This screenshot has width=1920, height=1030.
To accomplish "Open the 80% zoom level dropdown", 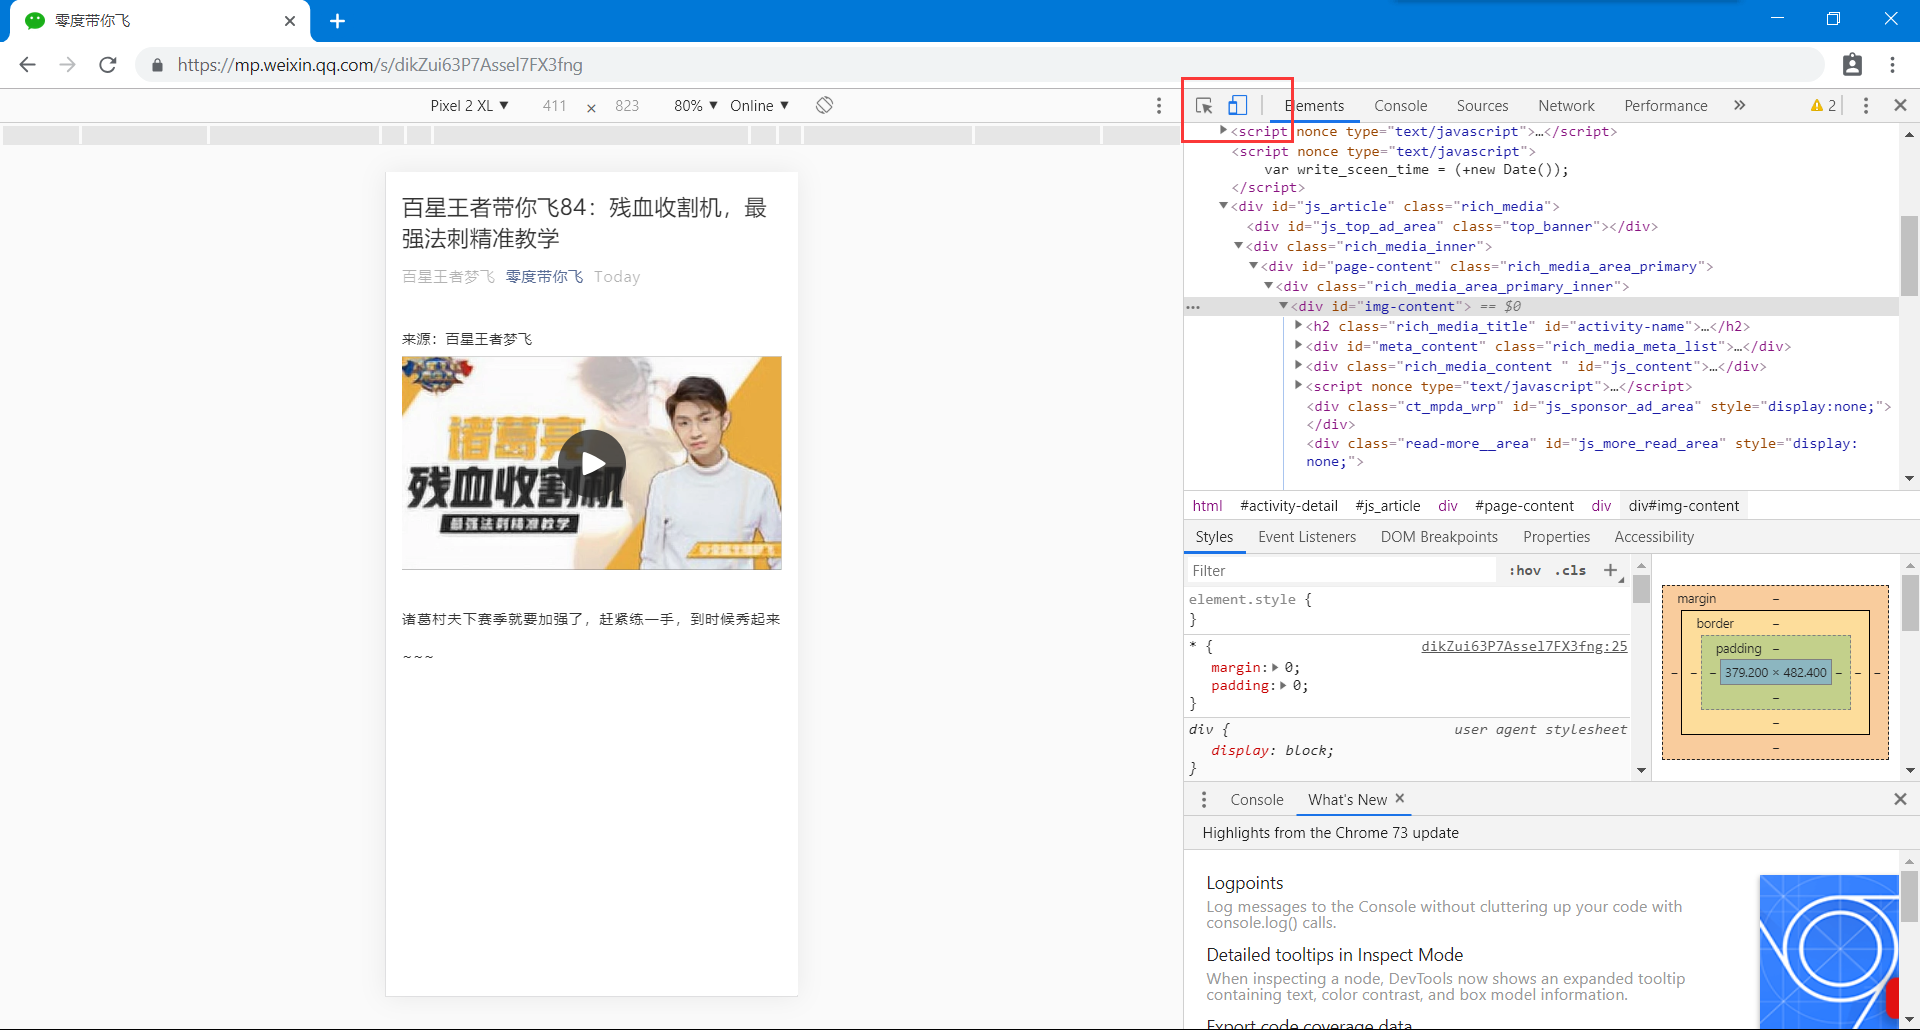I will tap(695, 105).
